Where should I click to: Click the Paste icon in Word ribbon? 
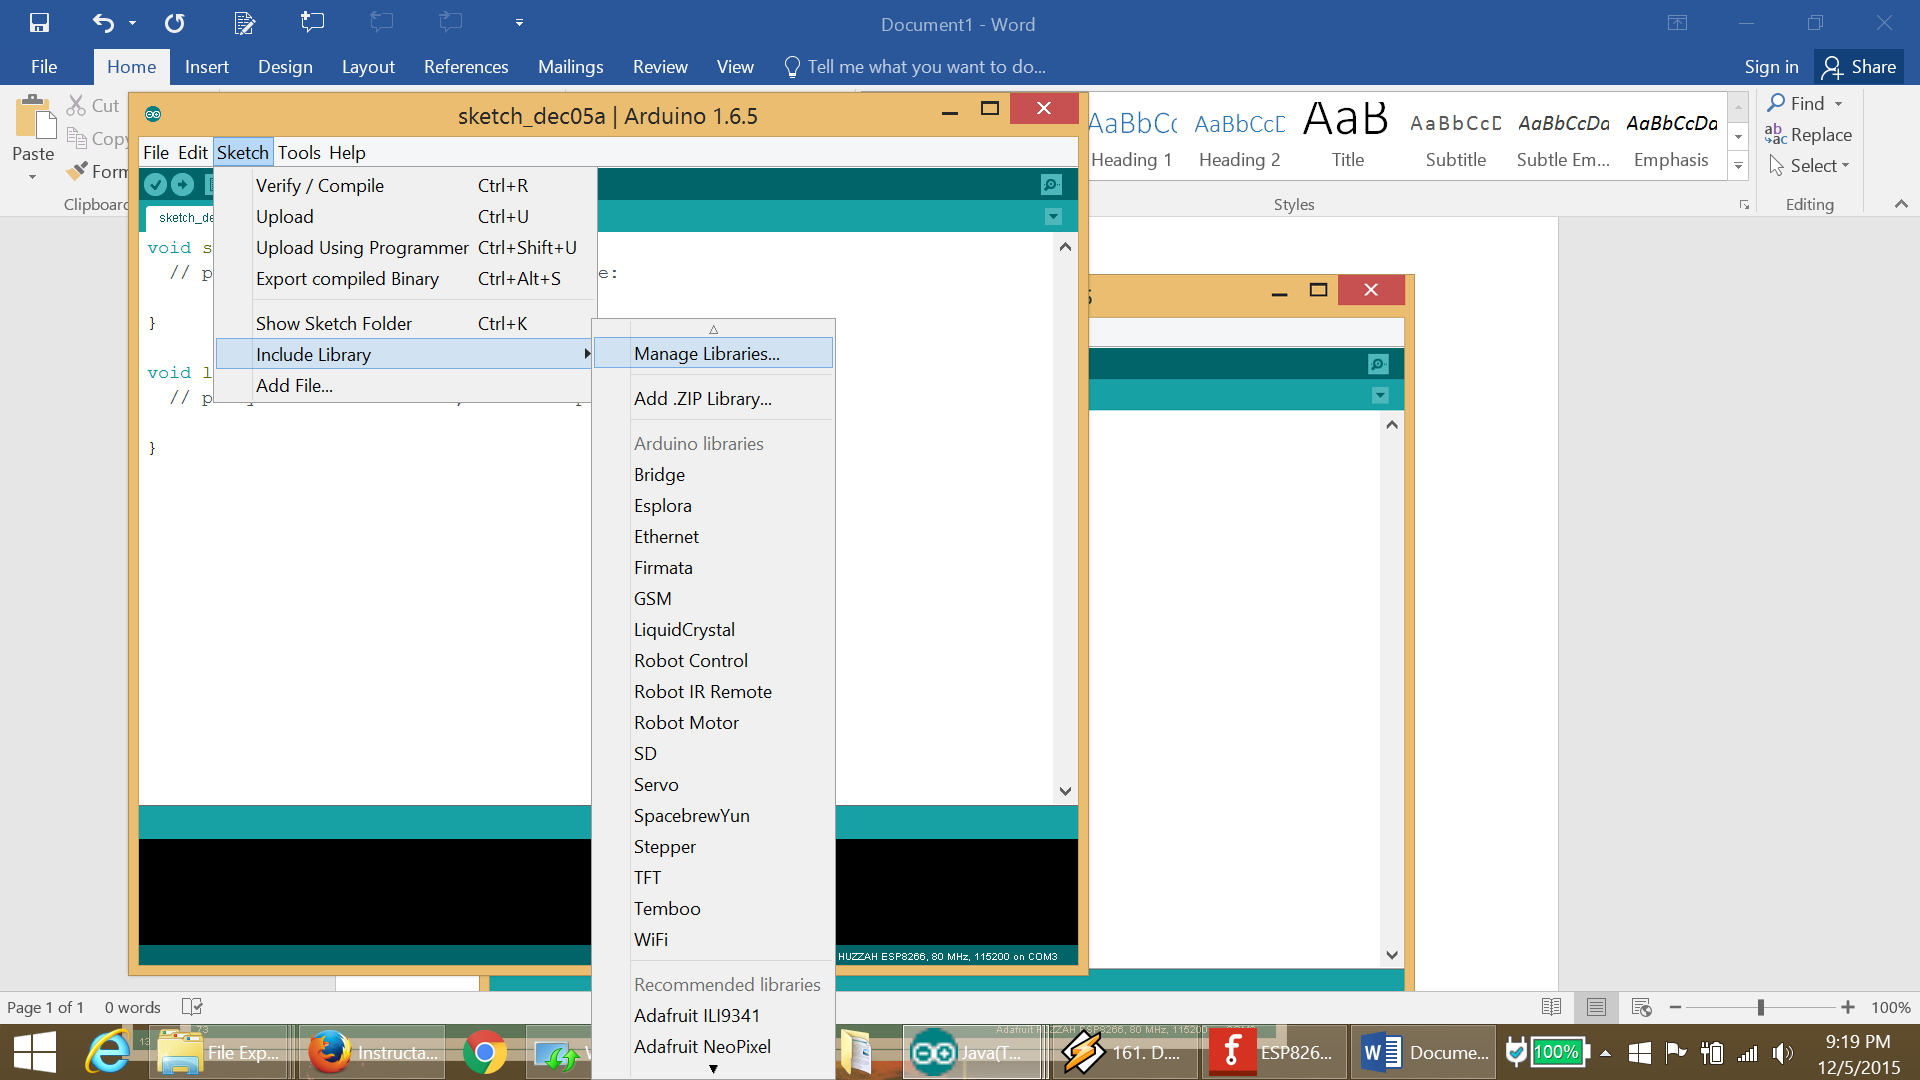[35, 117]
